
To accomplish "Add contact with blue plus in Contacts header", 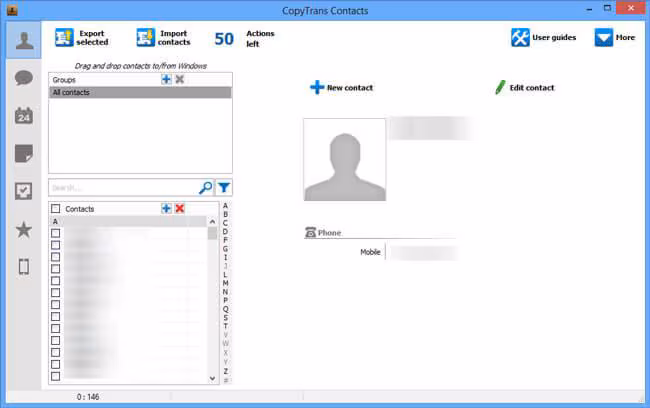I will pos(166,209).
